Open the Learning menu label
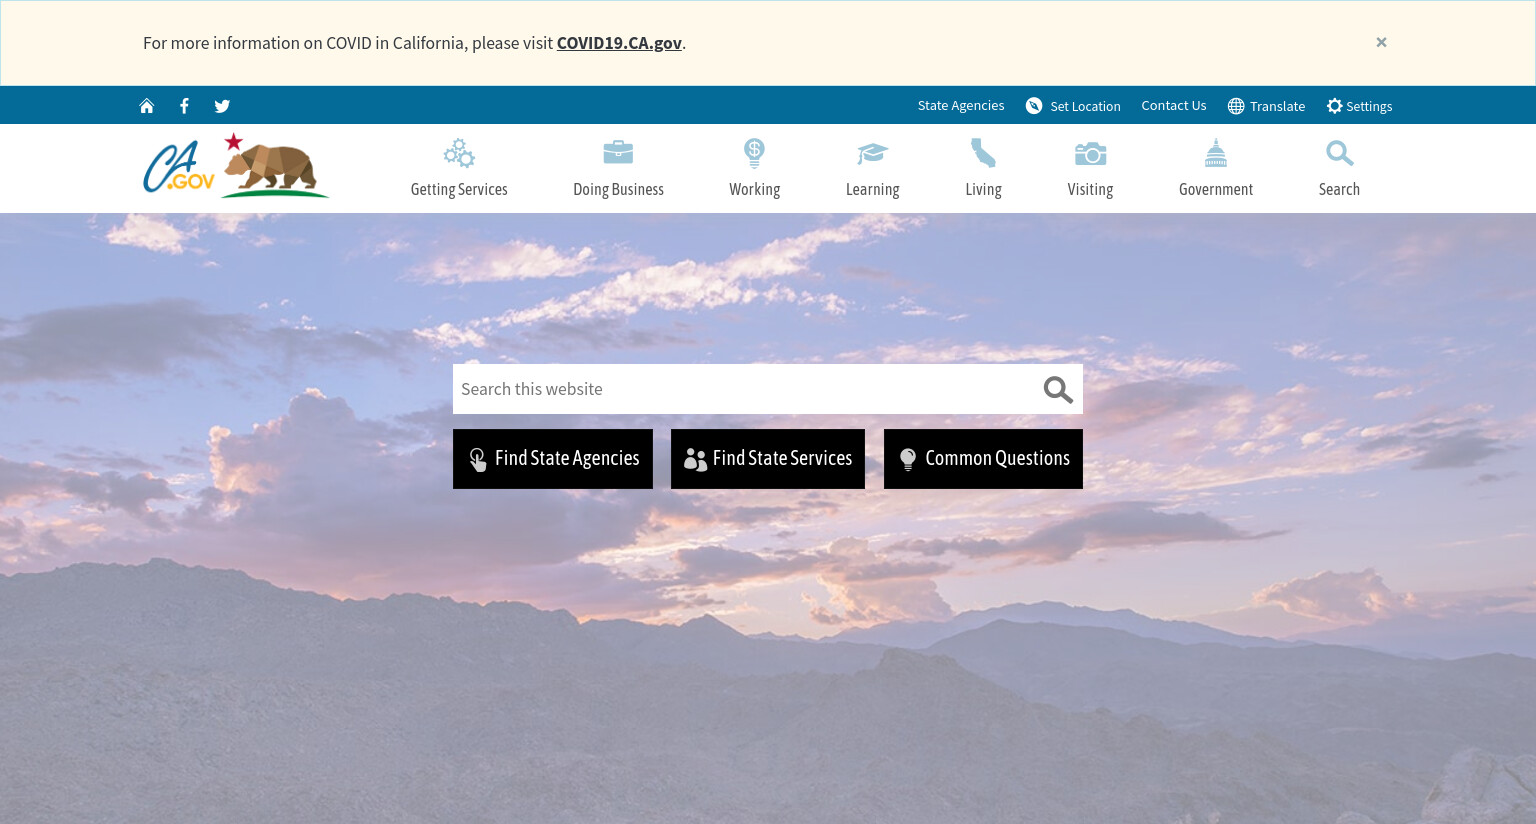 pos(872,189)
